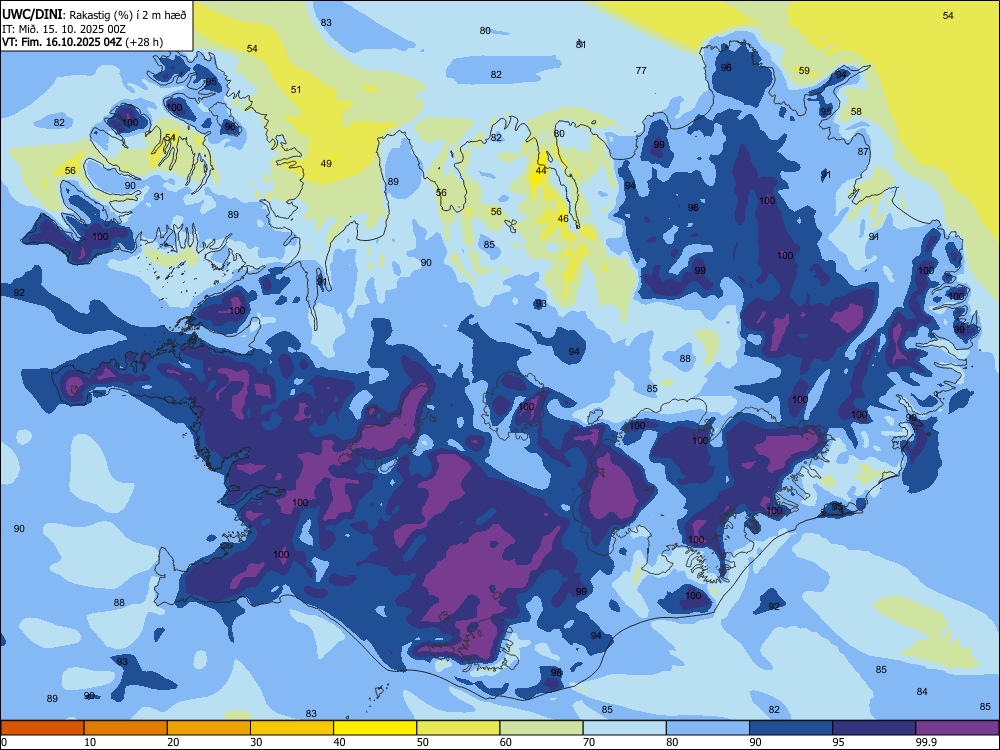Click the bright yellow 40–50 legend swatch

375,728
